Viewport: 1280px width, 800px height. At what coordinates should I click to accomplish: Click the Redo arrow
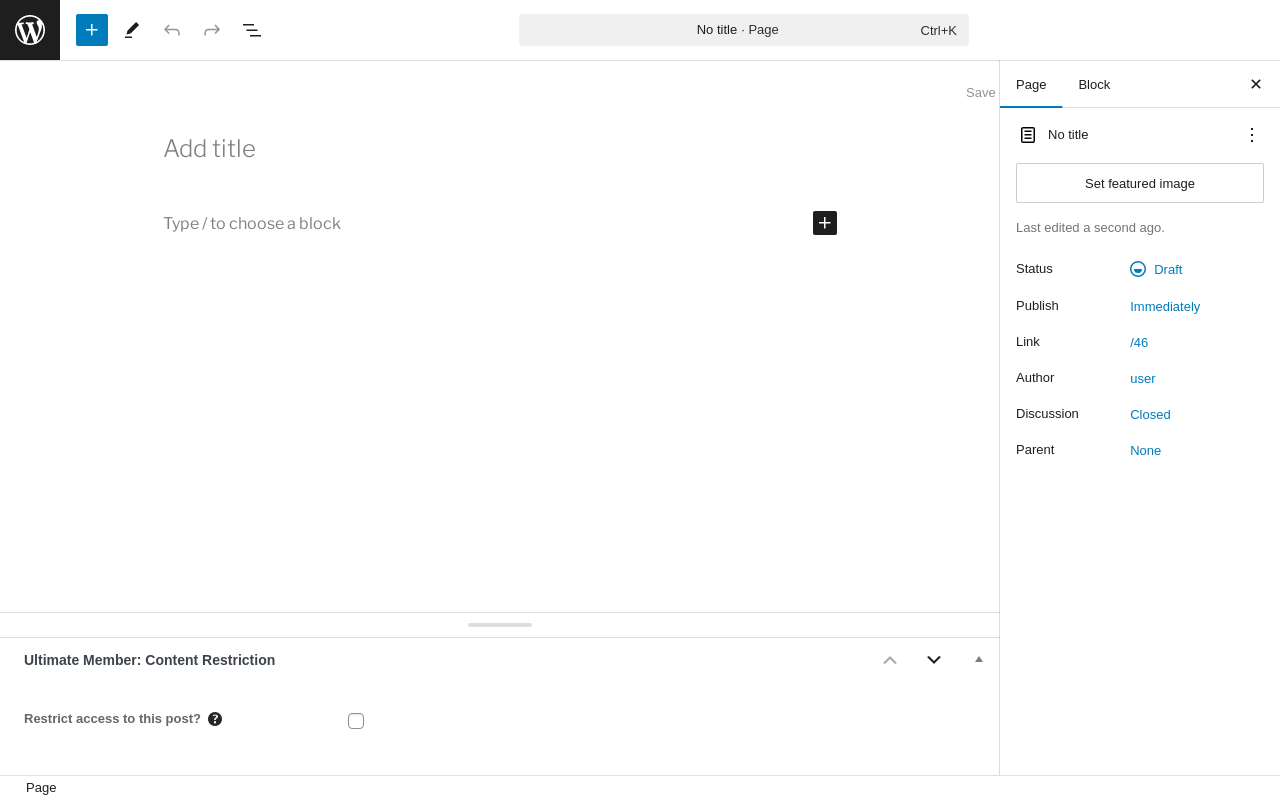212,30
